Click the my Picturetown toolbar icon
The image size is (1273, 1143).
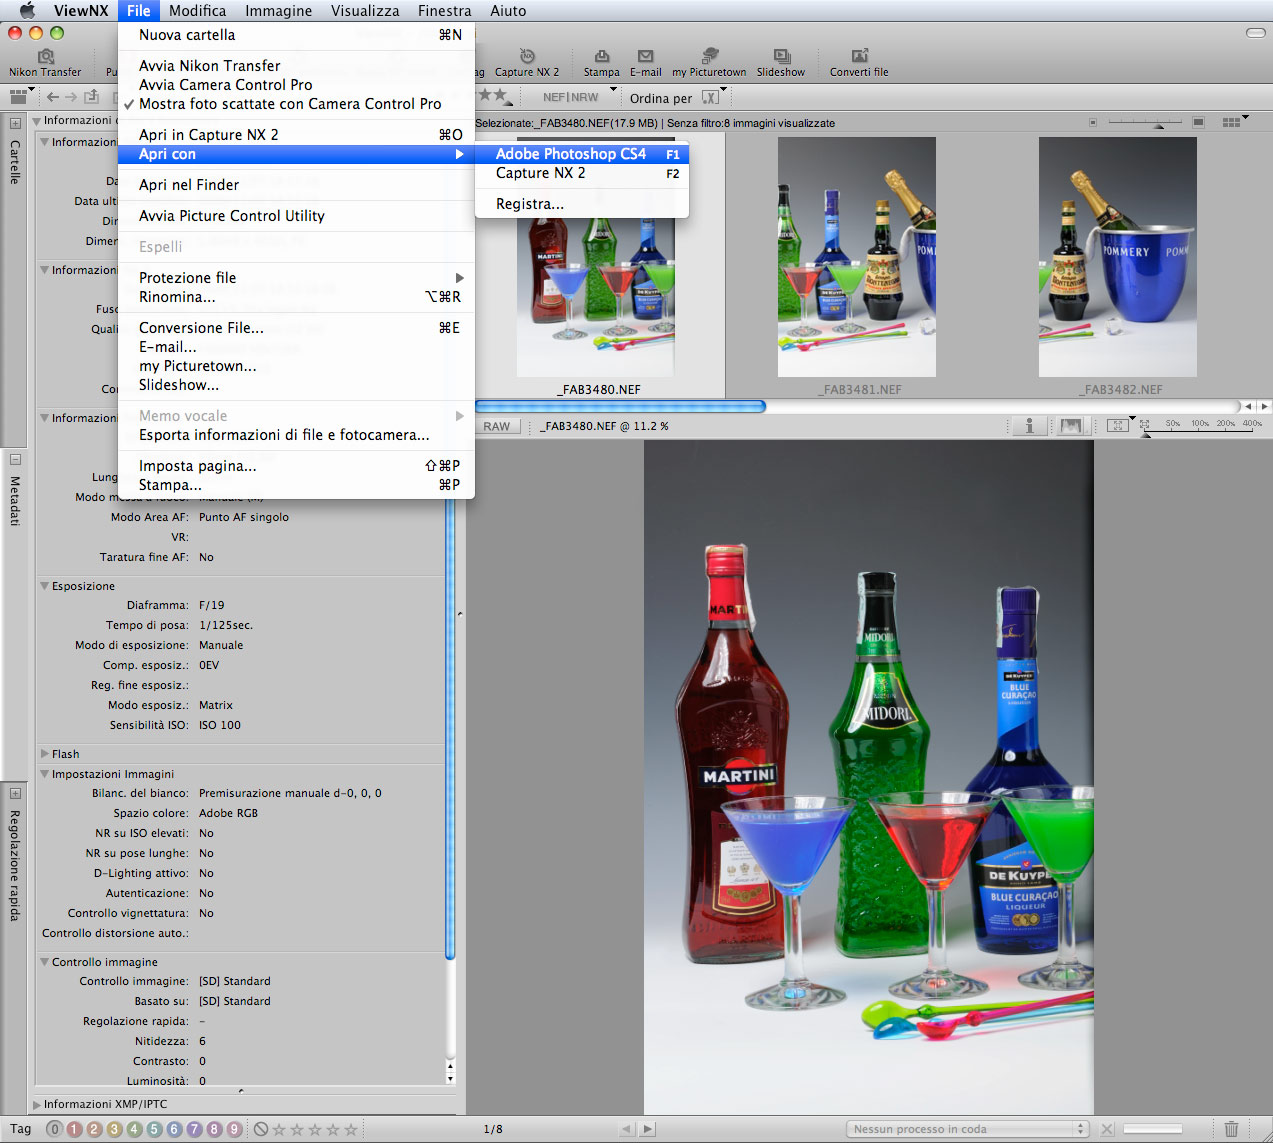click(x=710, y=56)
